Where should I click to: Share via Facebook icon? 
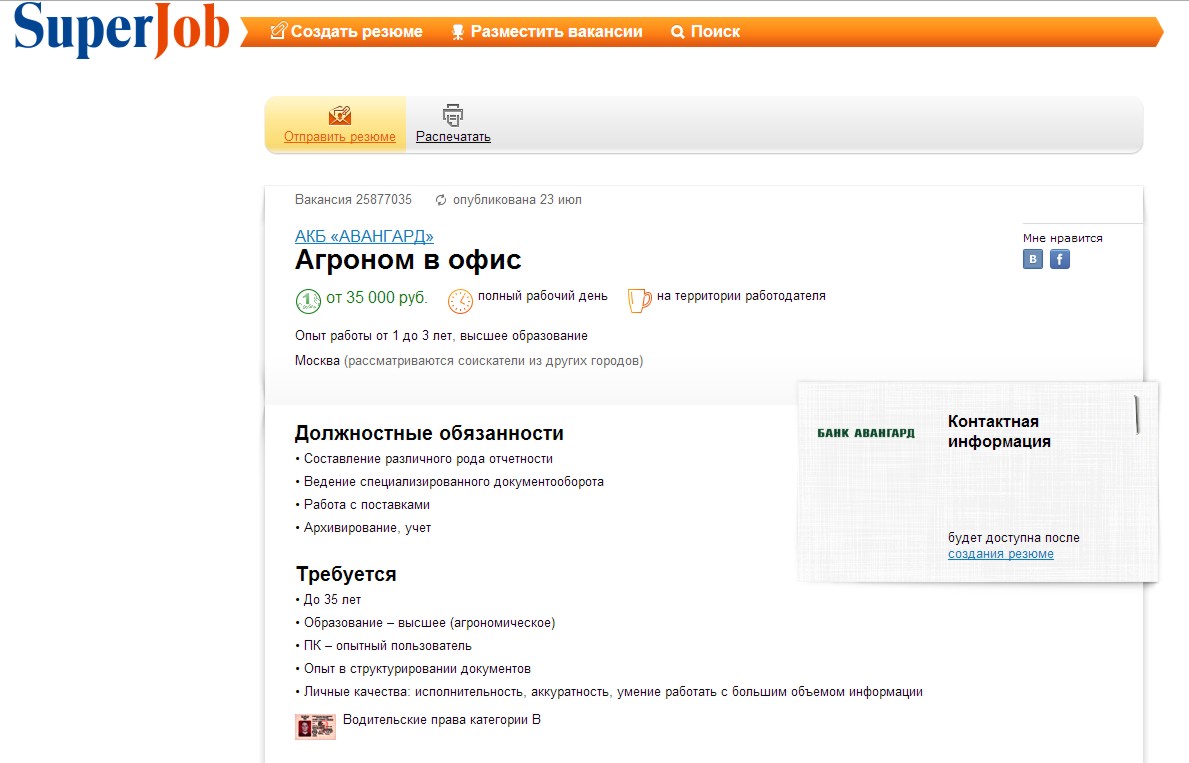click(1060, 259)
